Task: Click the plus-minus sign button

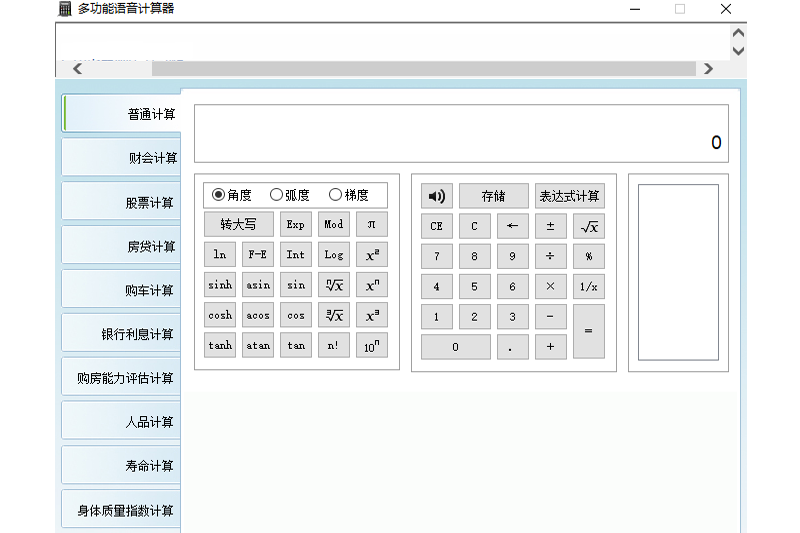Action: click(551, 226)
